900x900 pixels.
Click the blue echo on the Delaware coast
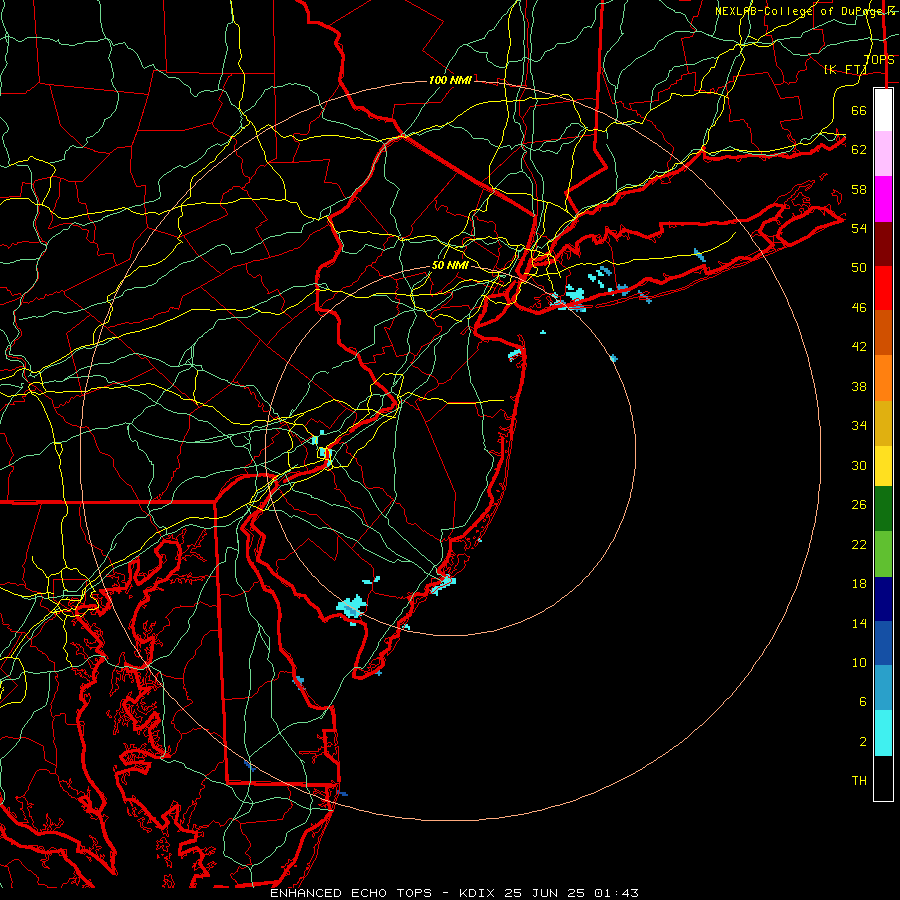(299, 681)
